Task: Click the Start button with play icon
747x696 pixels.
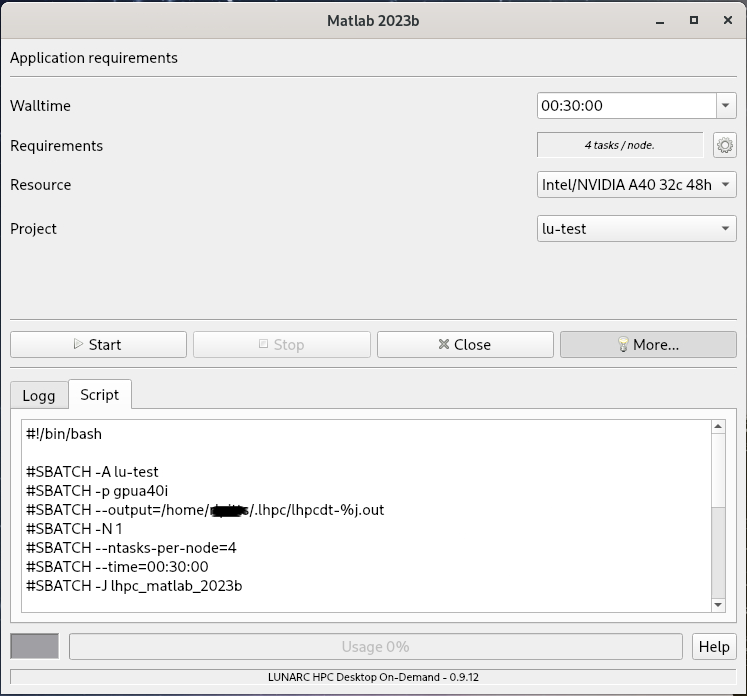Action: pyautogui.click(x=98, y=344)
